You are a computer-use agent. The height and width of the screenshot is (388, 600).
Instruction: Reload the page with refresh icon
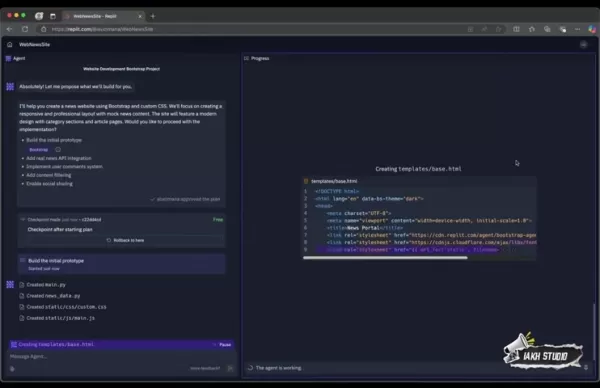(x=25, y=29)
